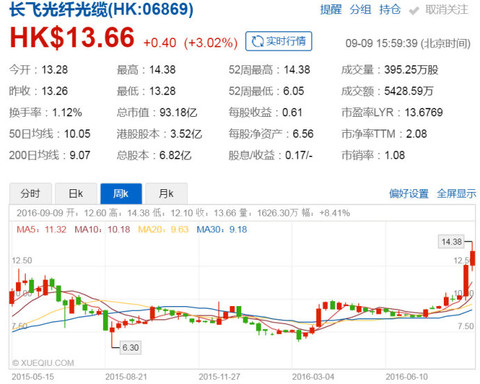
Task: Click the refresh icon in 实时行情 button
Action: [257, 42]
